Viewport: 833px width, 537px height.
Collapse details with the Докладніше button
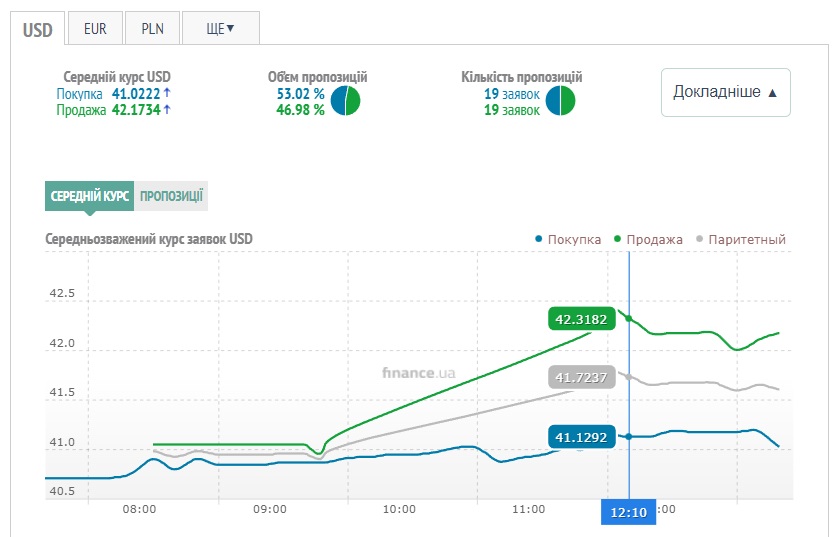click(x=725, y=92)
